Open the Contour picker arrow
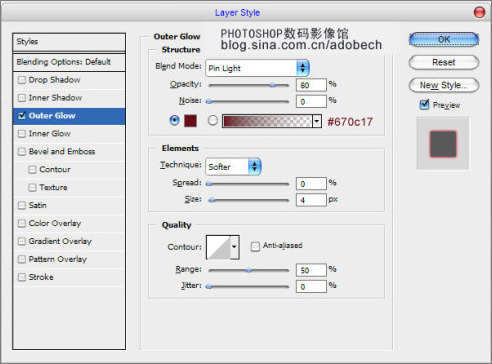The height and width of the screenshot is (364, 492). pos(235,247)
